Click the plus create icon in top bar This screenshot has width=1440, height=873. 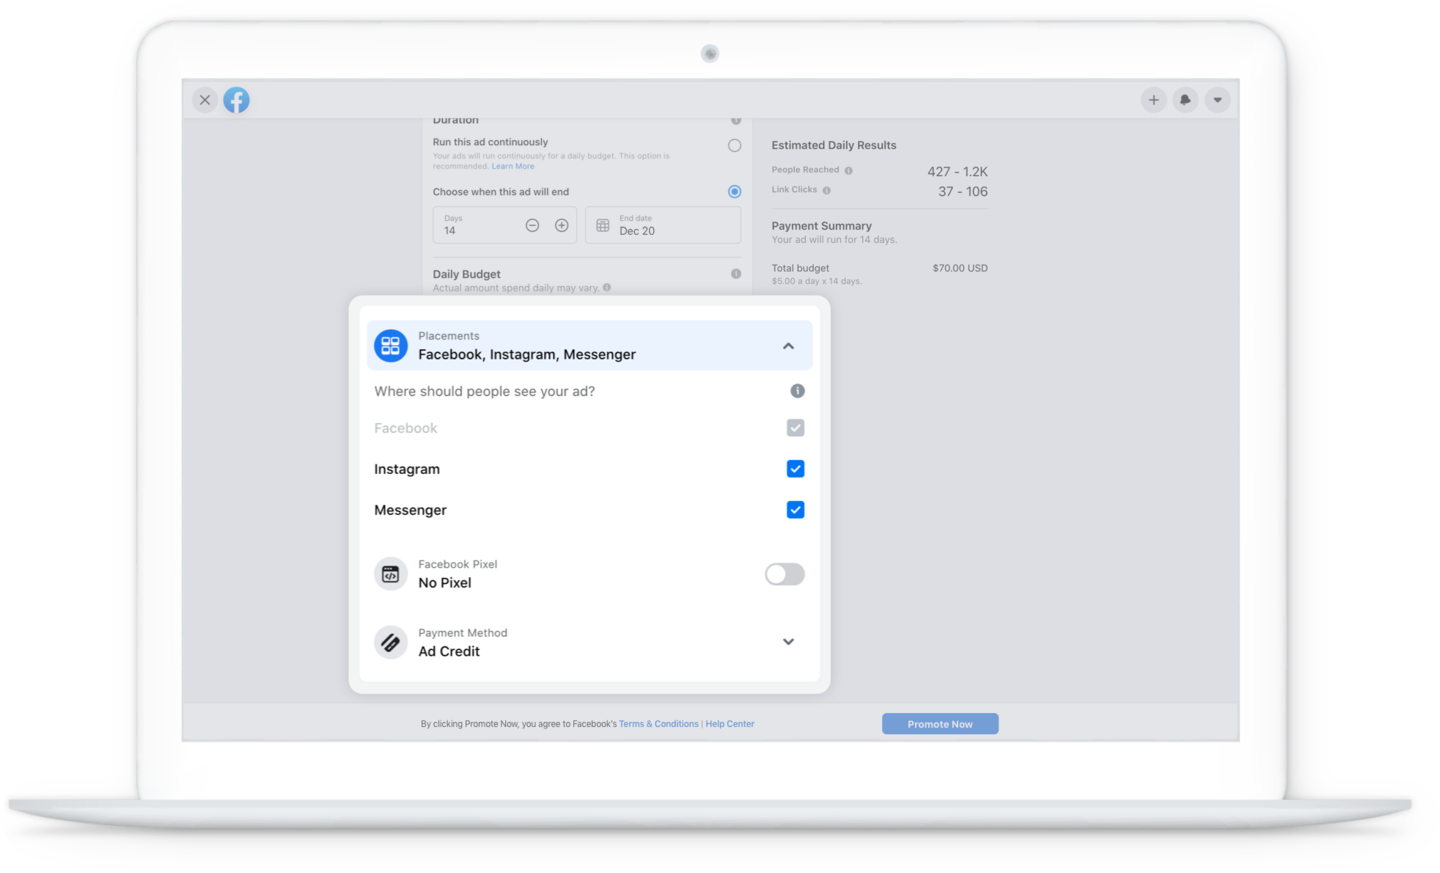pyautogui.click(x=1153, y=100)
